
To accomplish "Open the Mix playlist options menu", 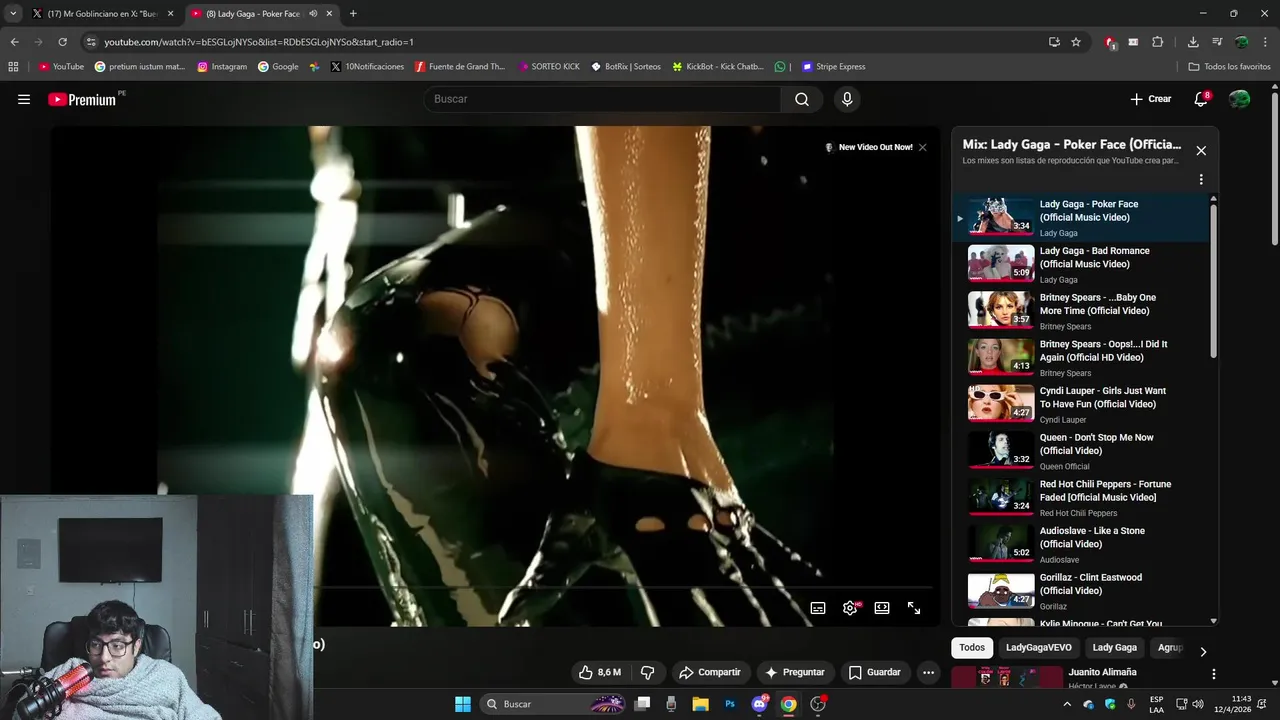I will click(x=1201, y=180).
